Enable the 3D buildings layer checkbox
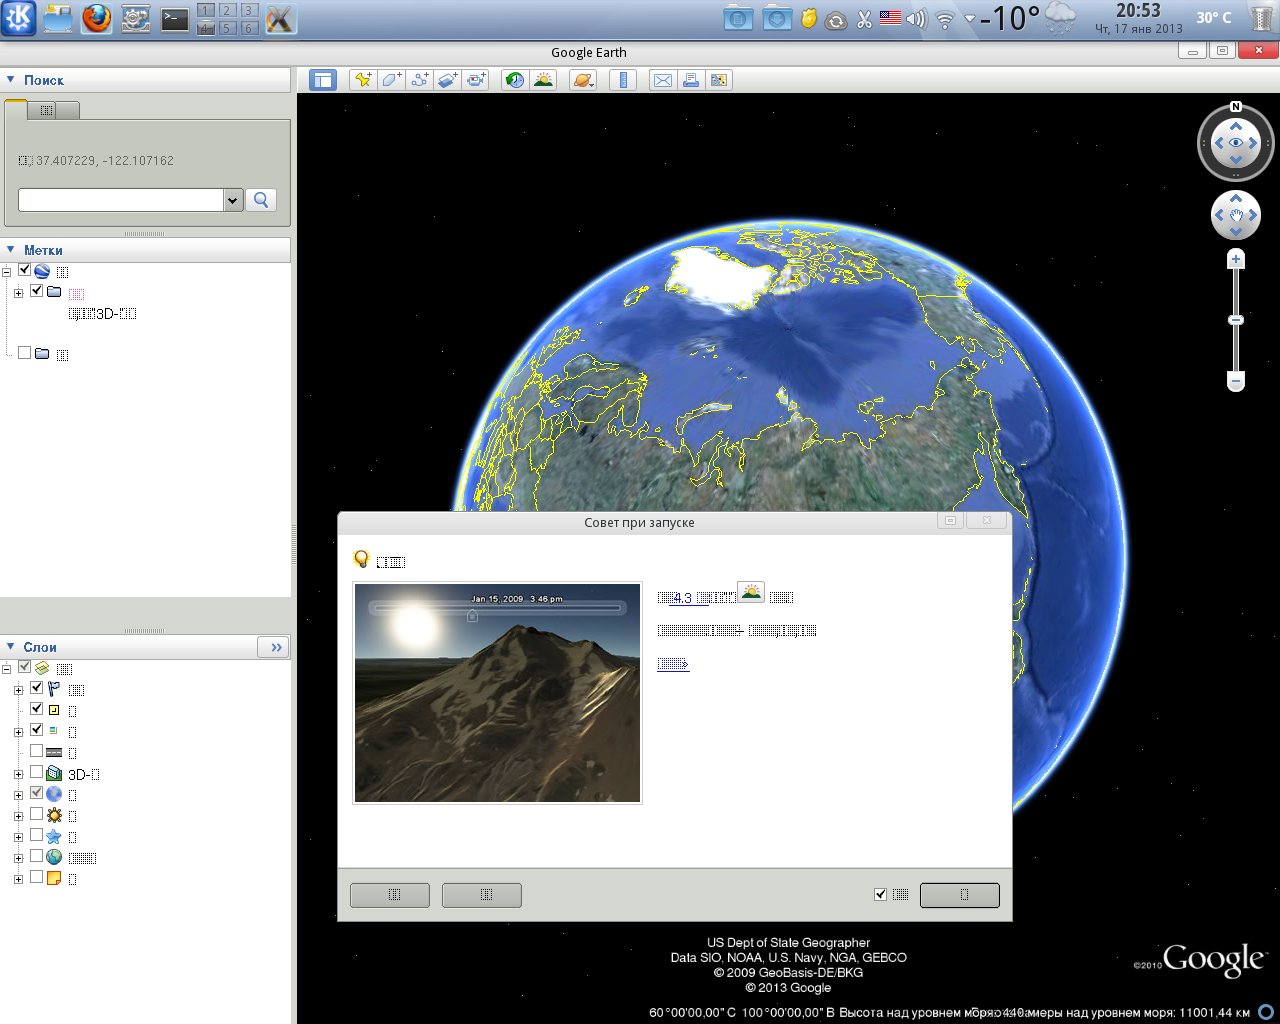This screenshot has width=1280, height=1024. coord(37,773)
